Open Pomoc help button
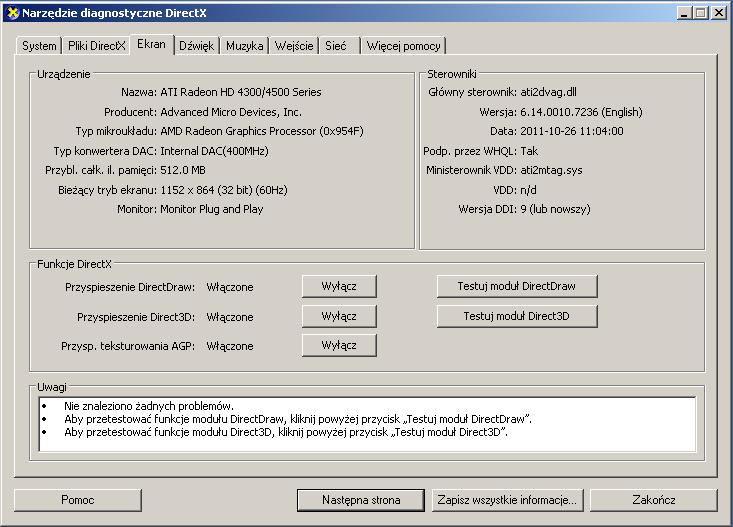The width and height of the screenshot is (733, 527). tap(78, 500)
